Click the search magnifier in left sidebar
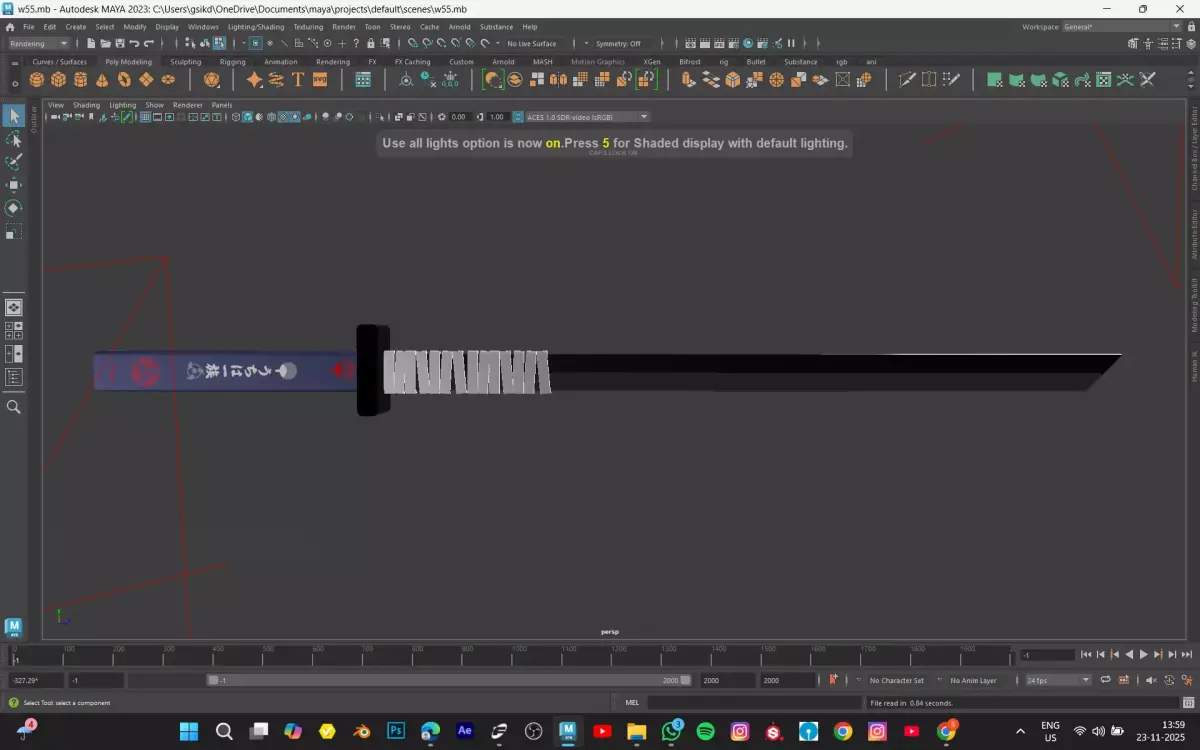 [14, 407]
